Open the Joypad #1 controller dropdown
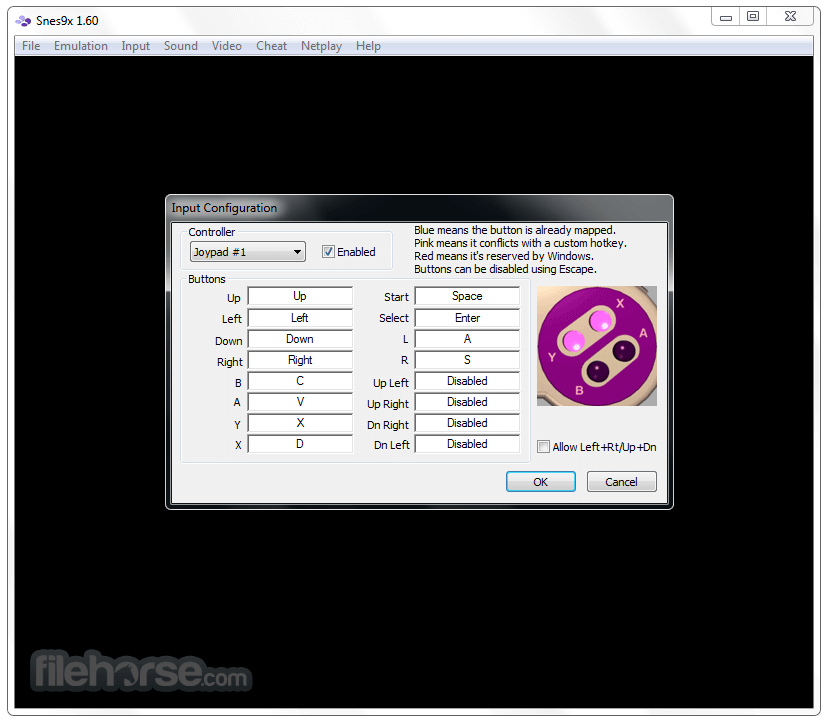828x722 pixels. (x=247, y=252)
